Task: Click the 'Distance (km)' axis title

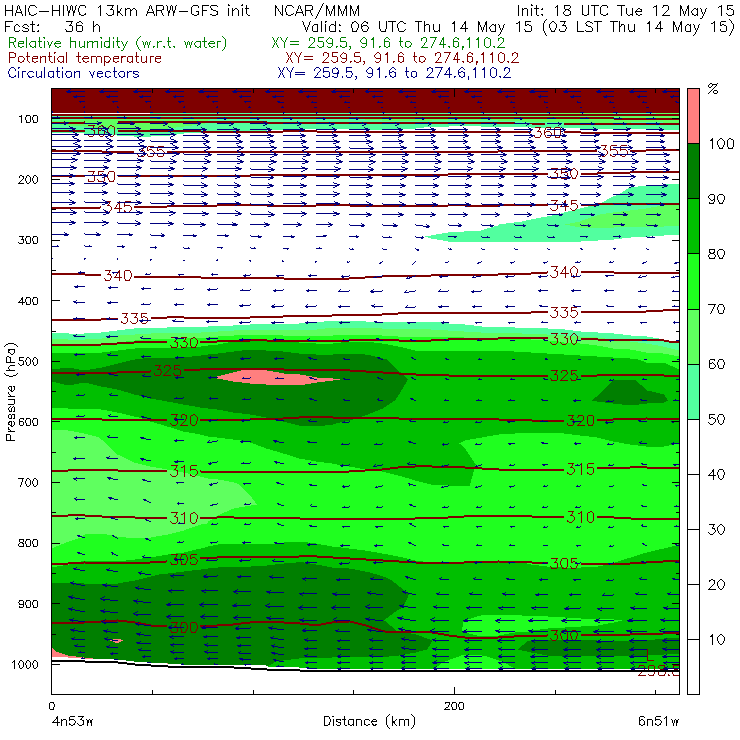Action: (x=370, y=722)
